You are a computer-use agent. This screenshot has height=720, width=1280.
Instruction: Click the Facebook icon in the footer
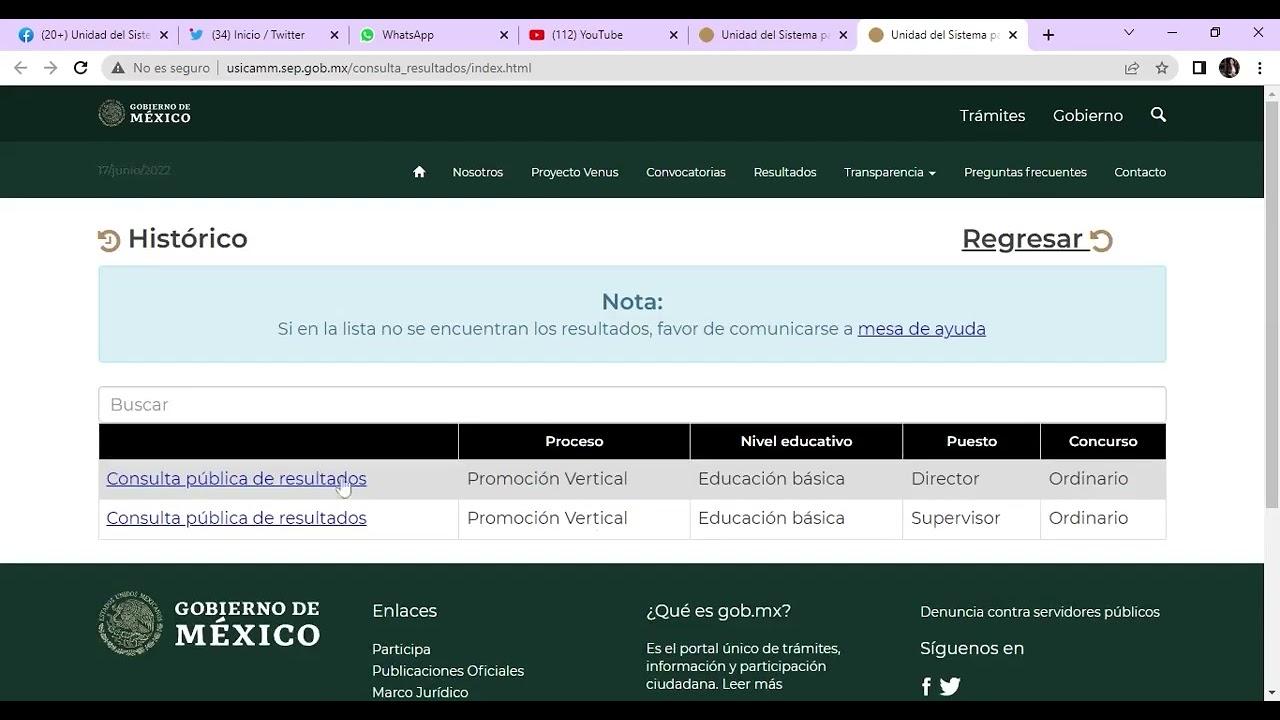pos(925,686)
